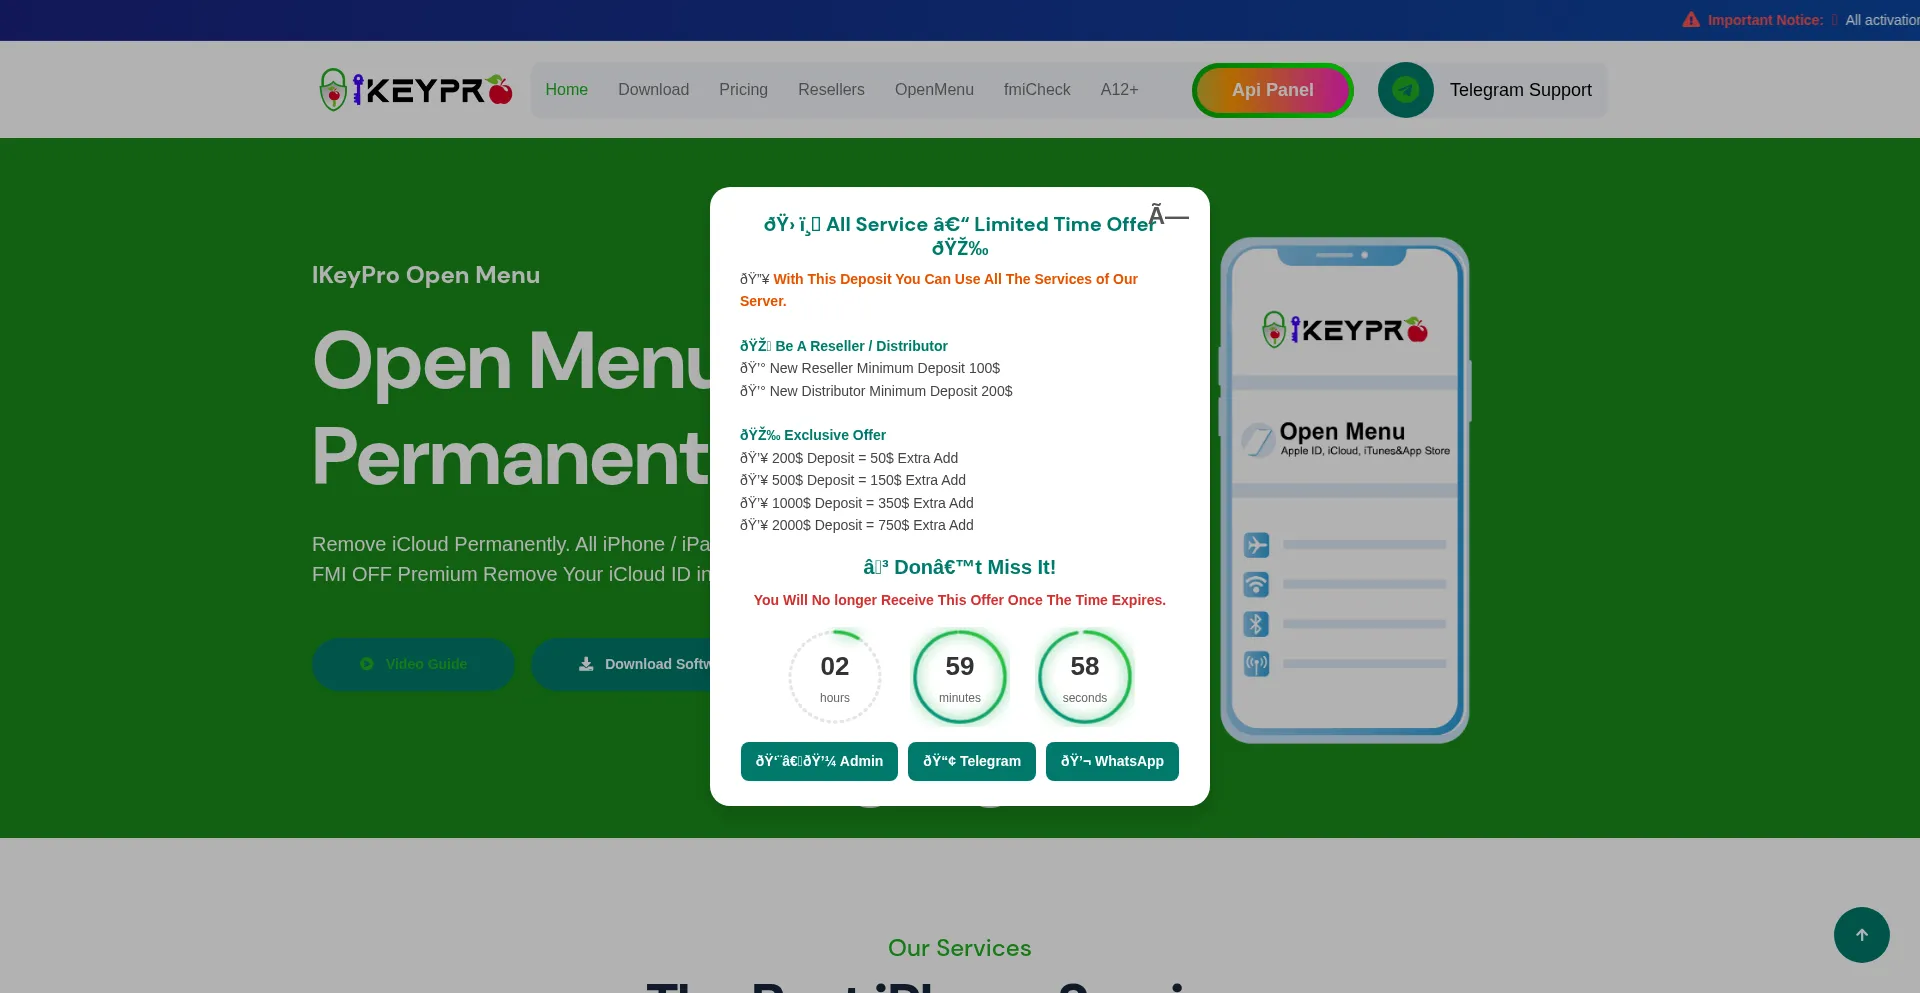Viewport: 1920px width, 993px height.
Task: Open the Api Panel button
Action: tap(1272, 90)
